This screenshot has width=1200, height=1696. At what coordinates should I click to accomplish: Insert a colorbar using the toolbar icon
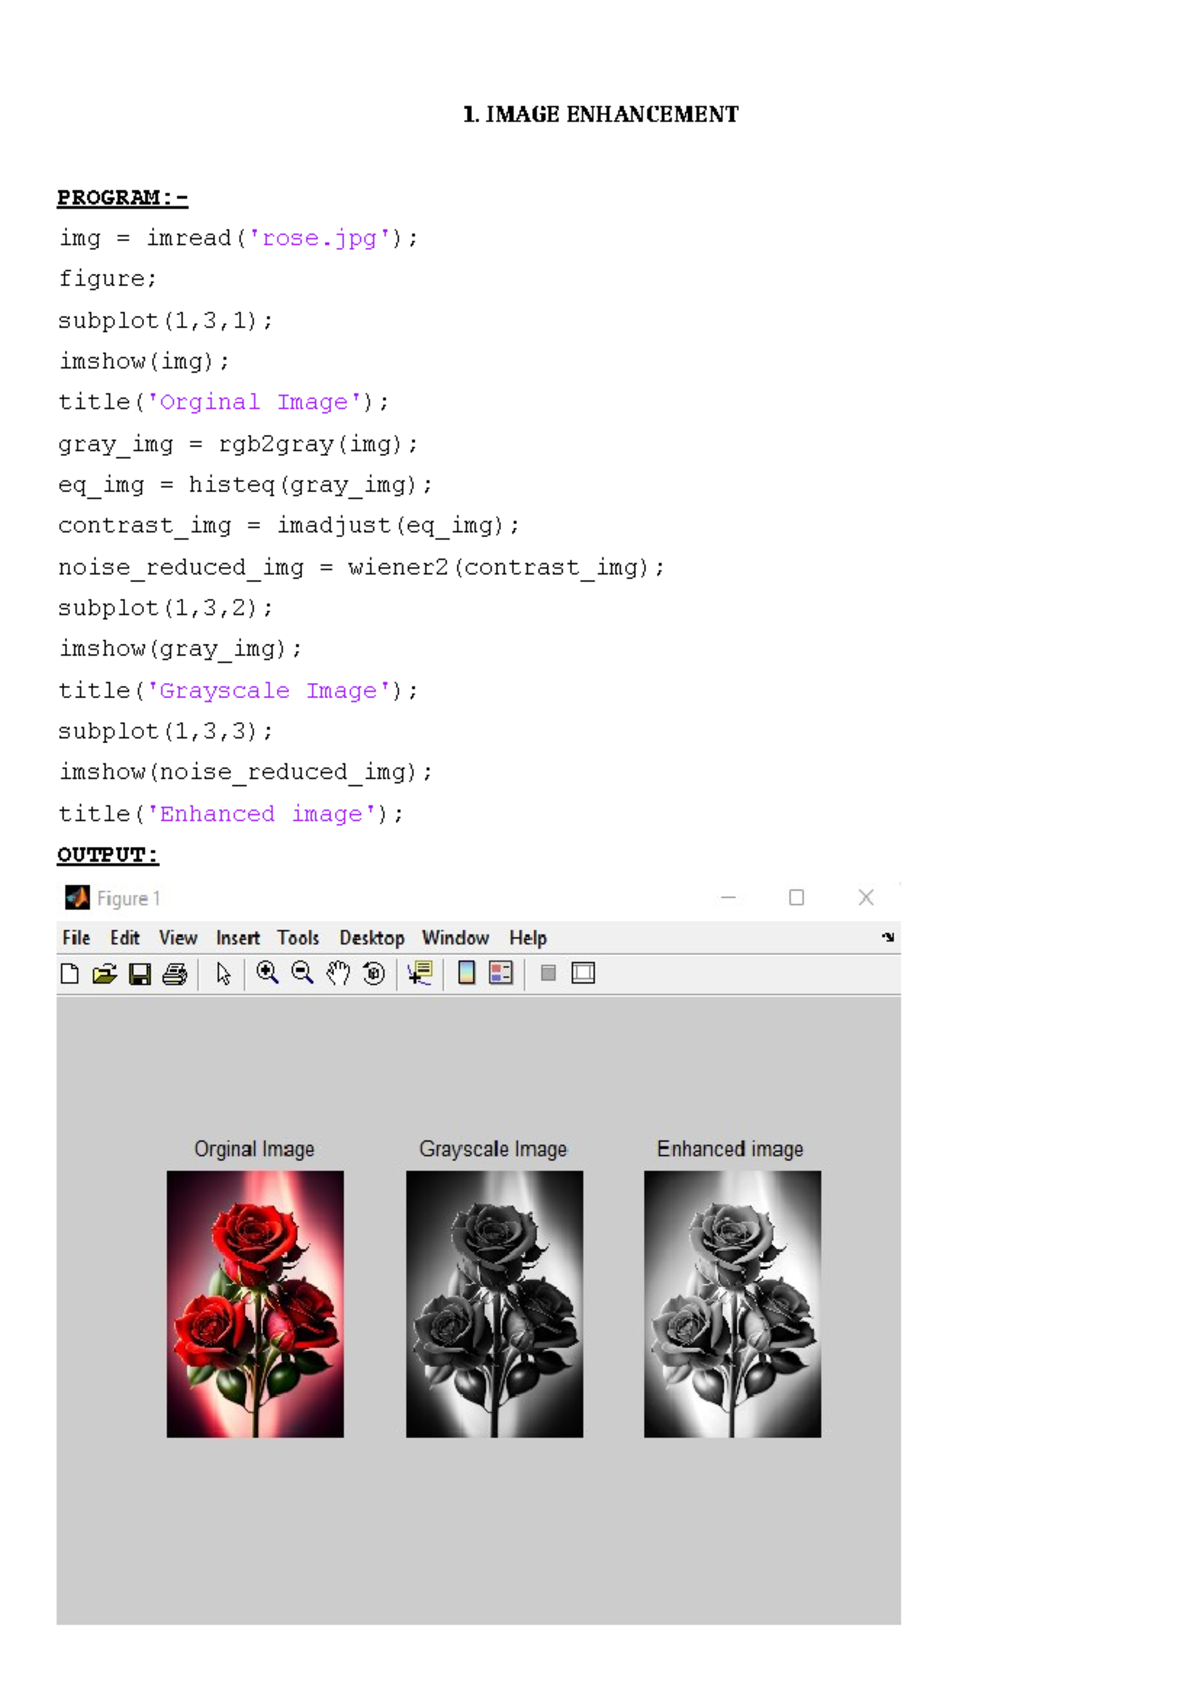[466, 973]
